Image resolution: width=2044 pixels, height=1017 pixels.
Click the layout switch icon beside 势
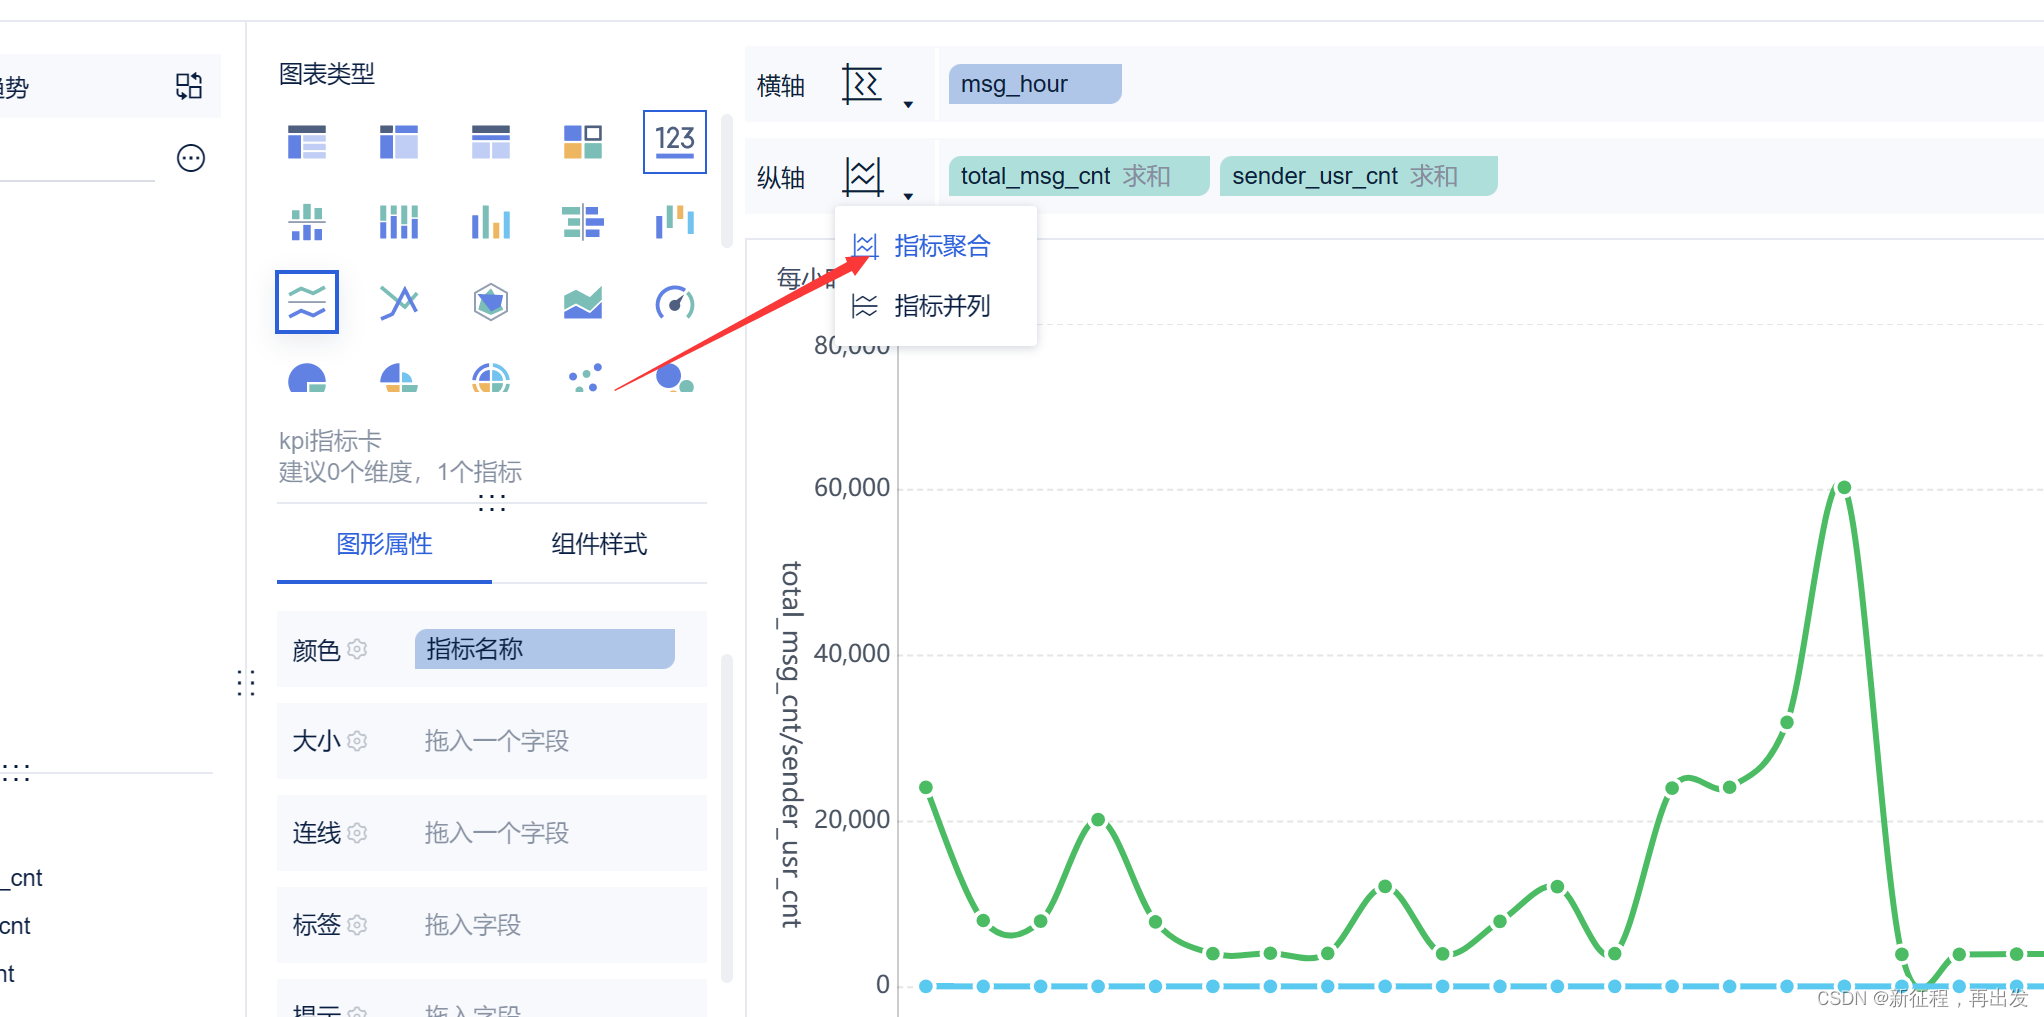[x=189, y=86]
